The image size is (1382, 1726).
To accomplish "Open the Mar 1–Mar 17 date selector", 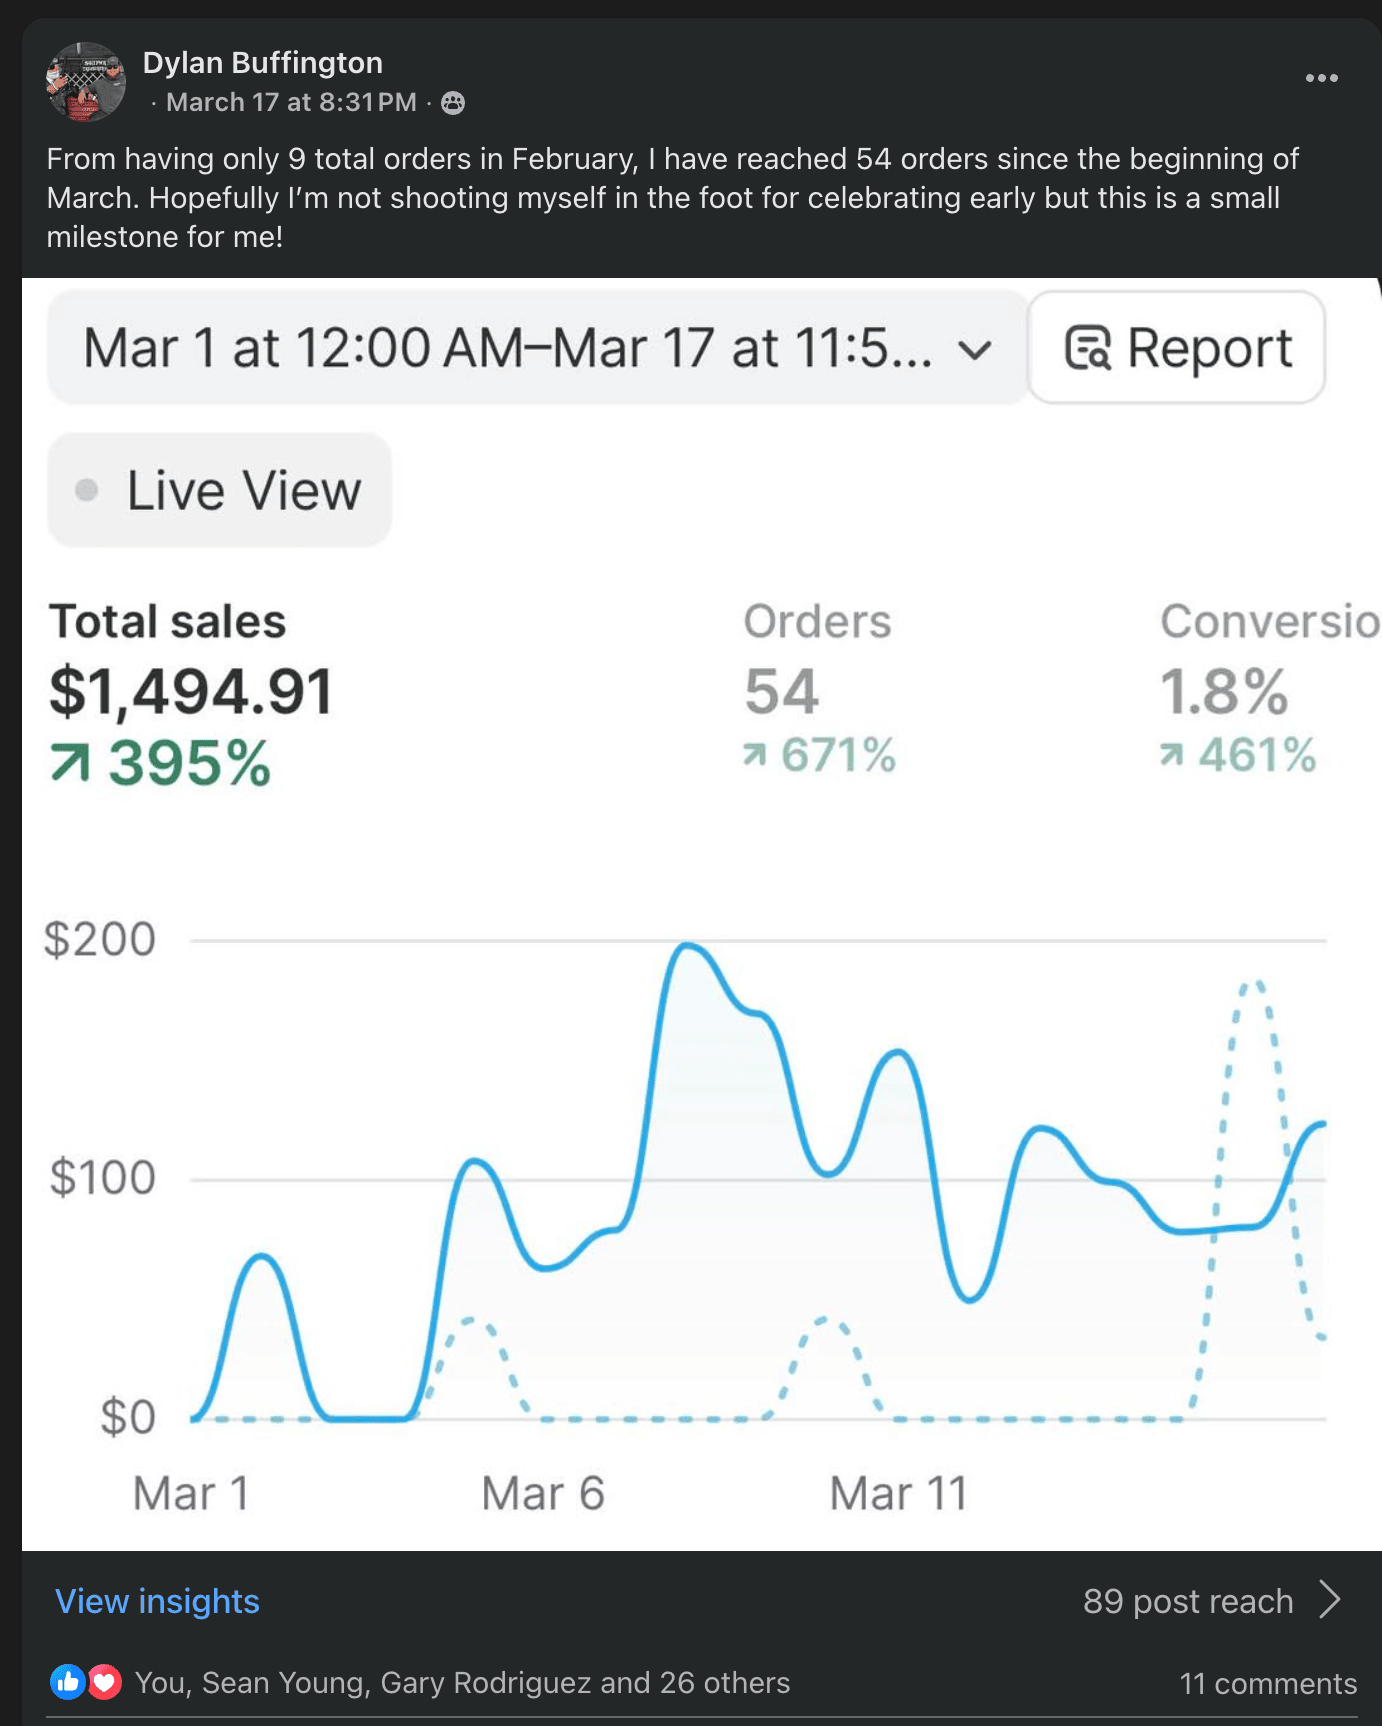I will [507, 348].
